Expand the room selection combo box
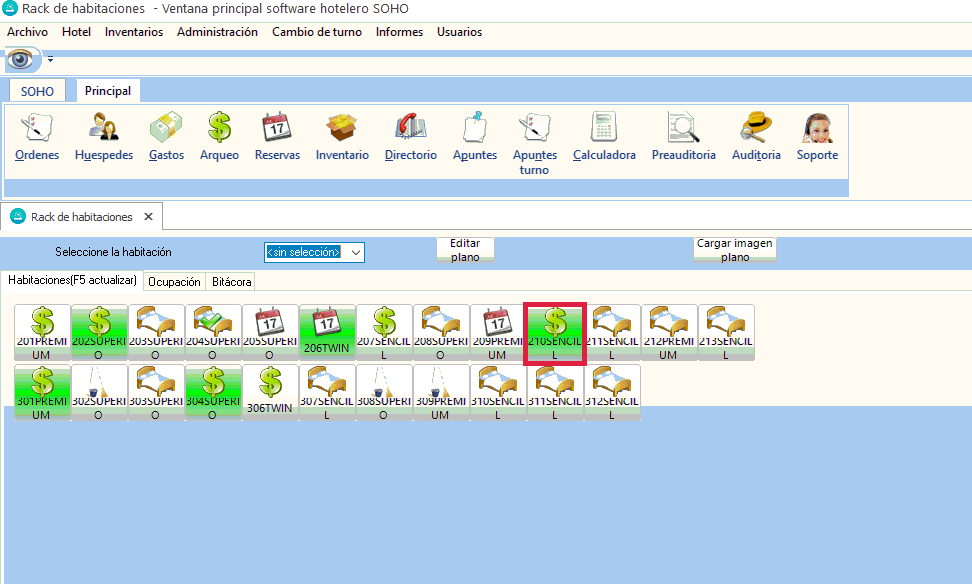Screen dimensions: 972x584 pyautogui.click(x=355, y=252)
